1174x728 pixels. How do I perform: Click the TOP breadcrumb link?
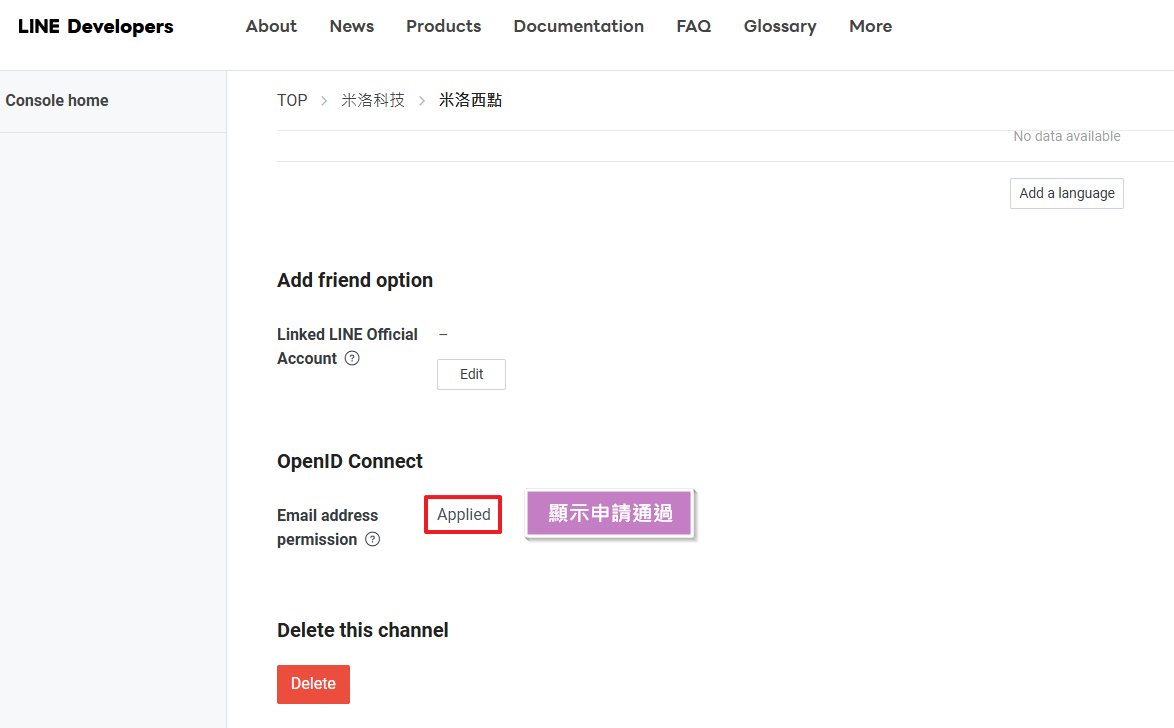click(292, 100)
